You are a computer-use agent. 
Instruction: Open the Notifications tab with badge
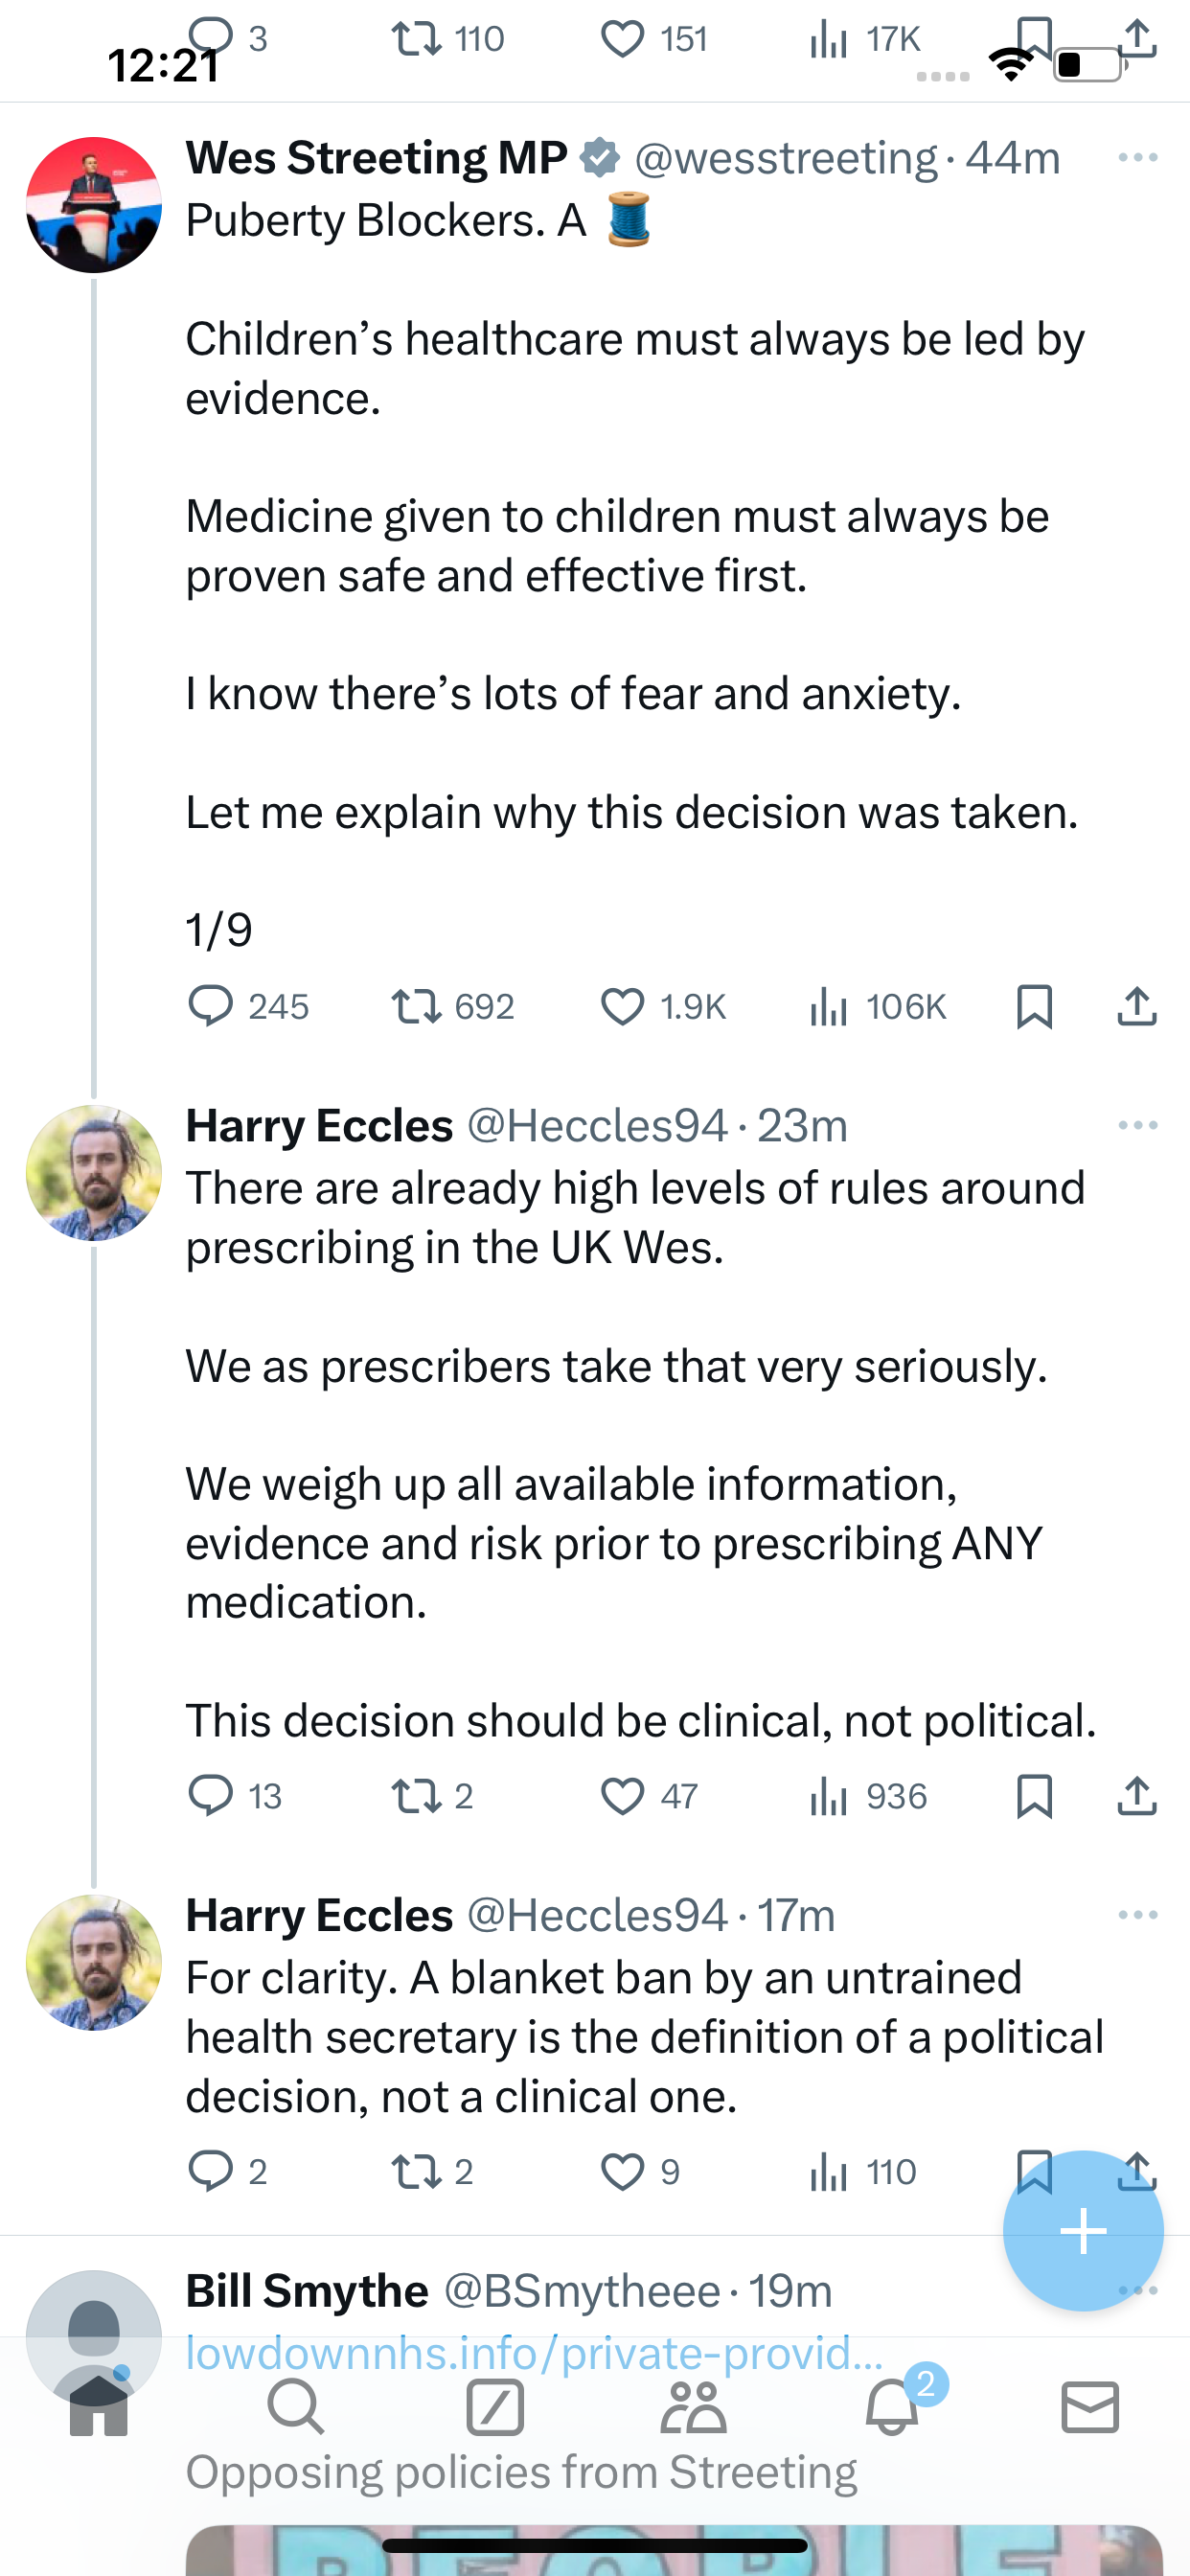tap(893, 2407)
